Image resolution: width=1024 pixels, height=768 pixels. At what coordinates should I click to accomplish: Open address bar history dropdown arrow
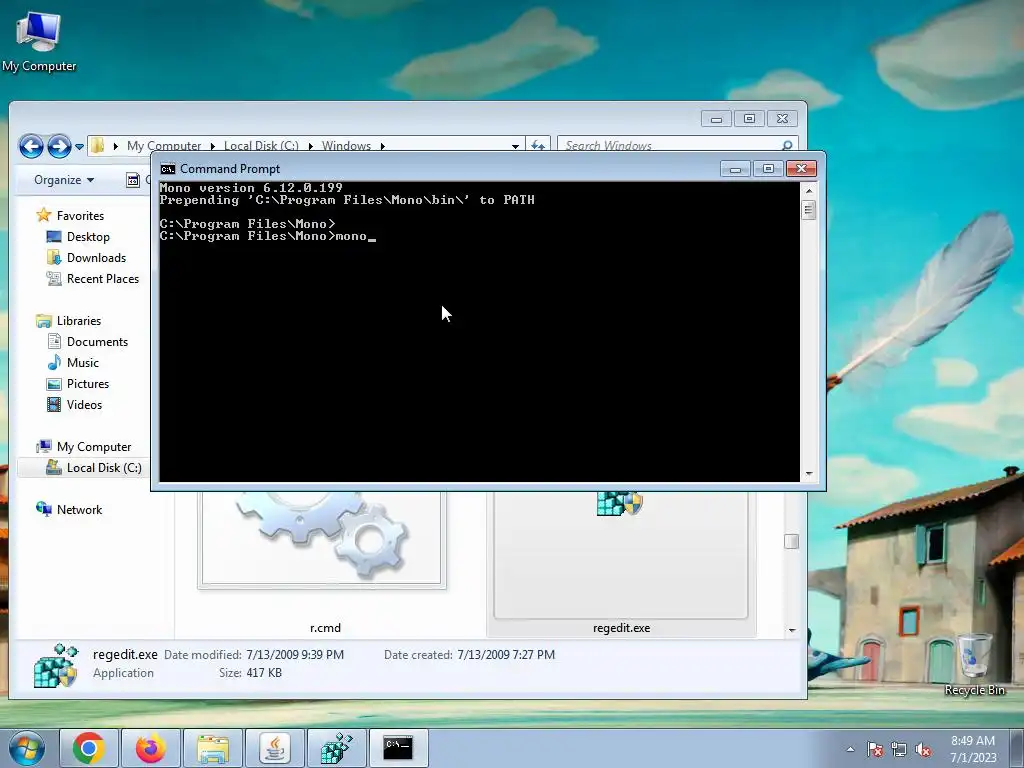pos(515,146)
